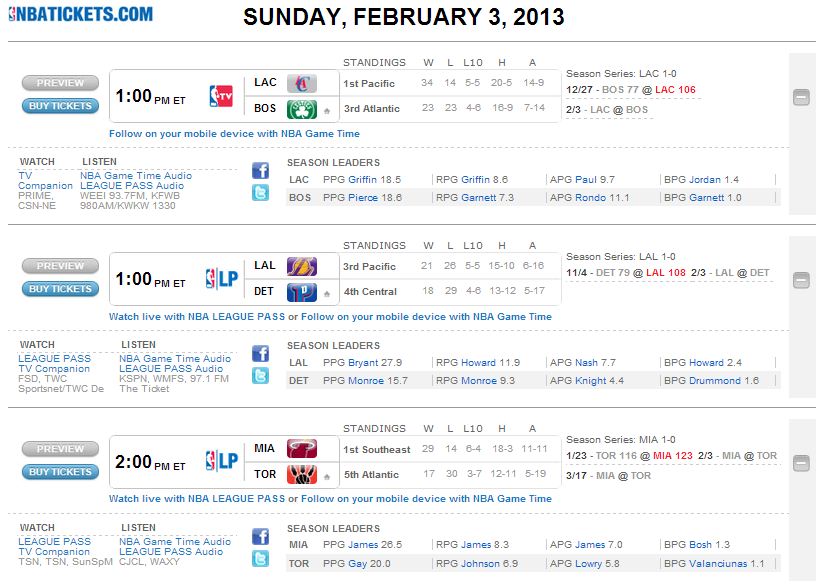Collapse the LAL at DET game panel
This screenshot has height=586, width=821.
coord(801,280)
